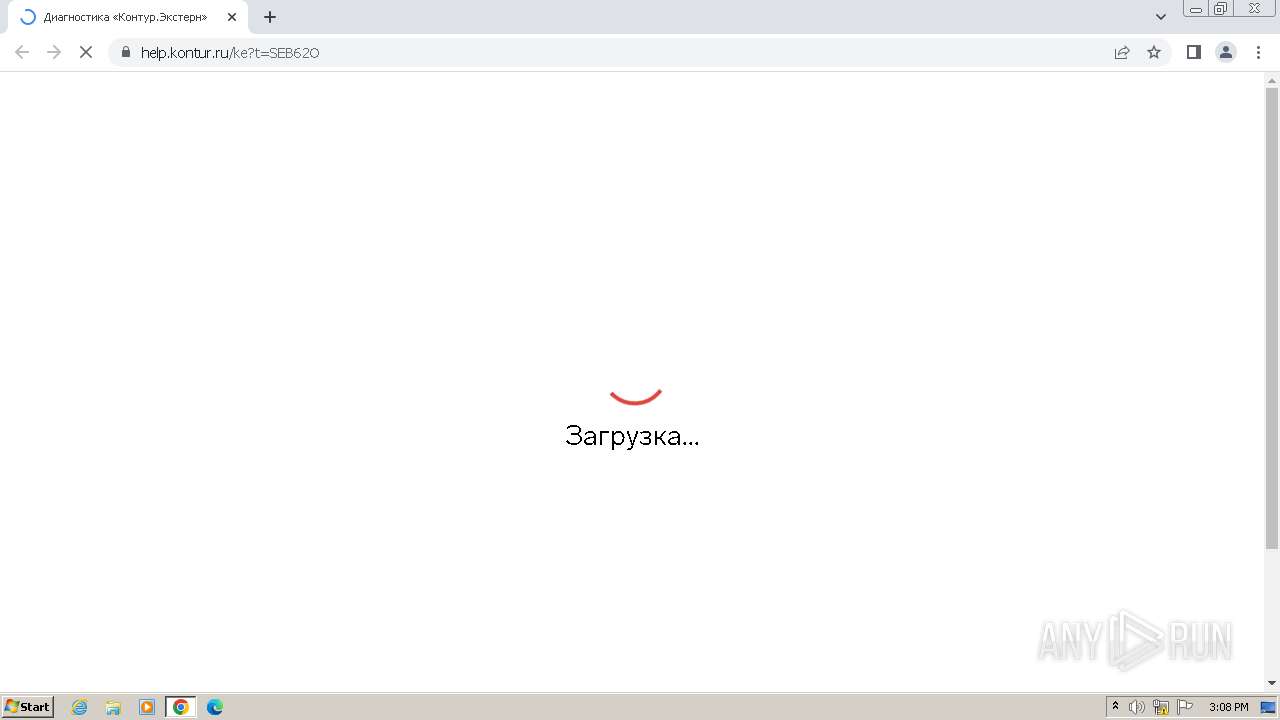Open Windows Start menu
This screenshot has width=1280, height=720.
coord(28,707)
